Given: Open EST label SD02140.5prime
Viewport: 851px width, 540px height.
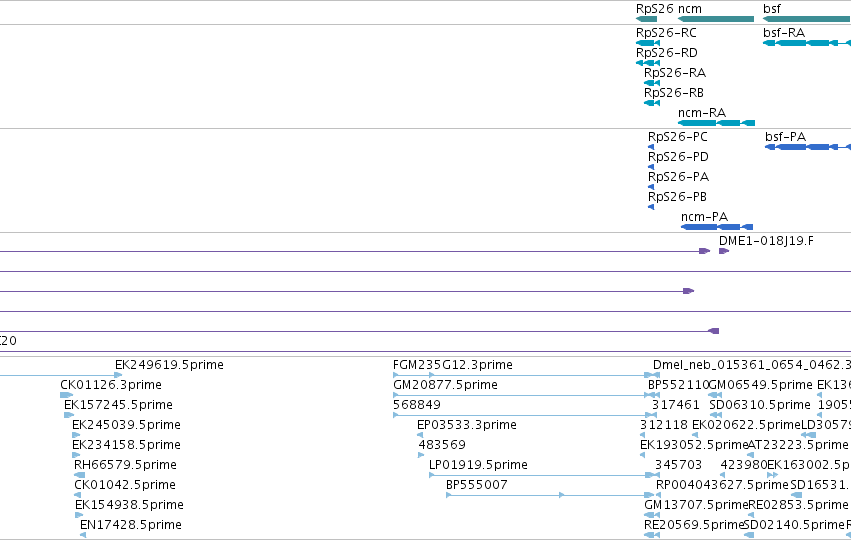Looking at the screenshot, I should point(793,525).
